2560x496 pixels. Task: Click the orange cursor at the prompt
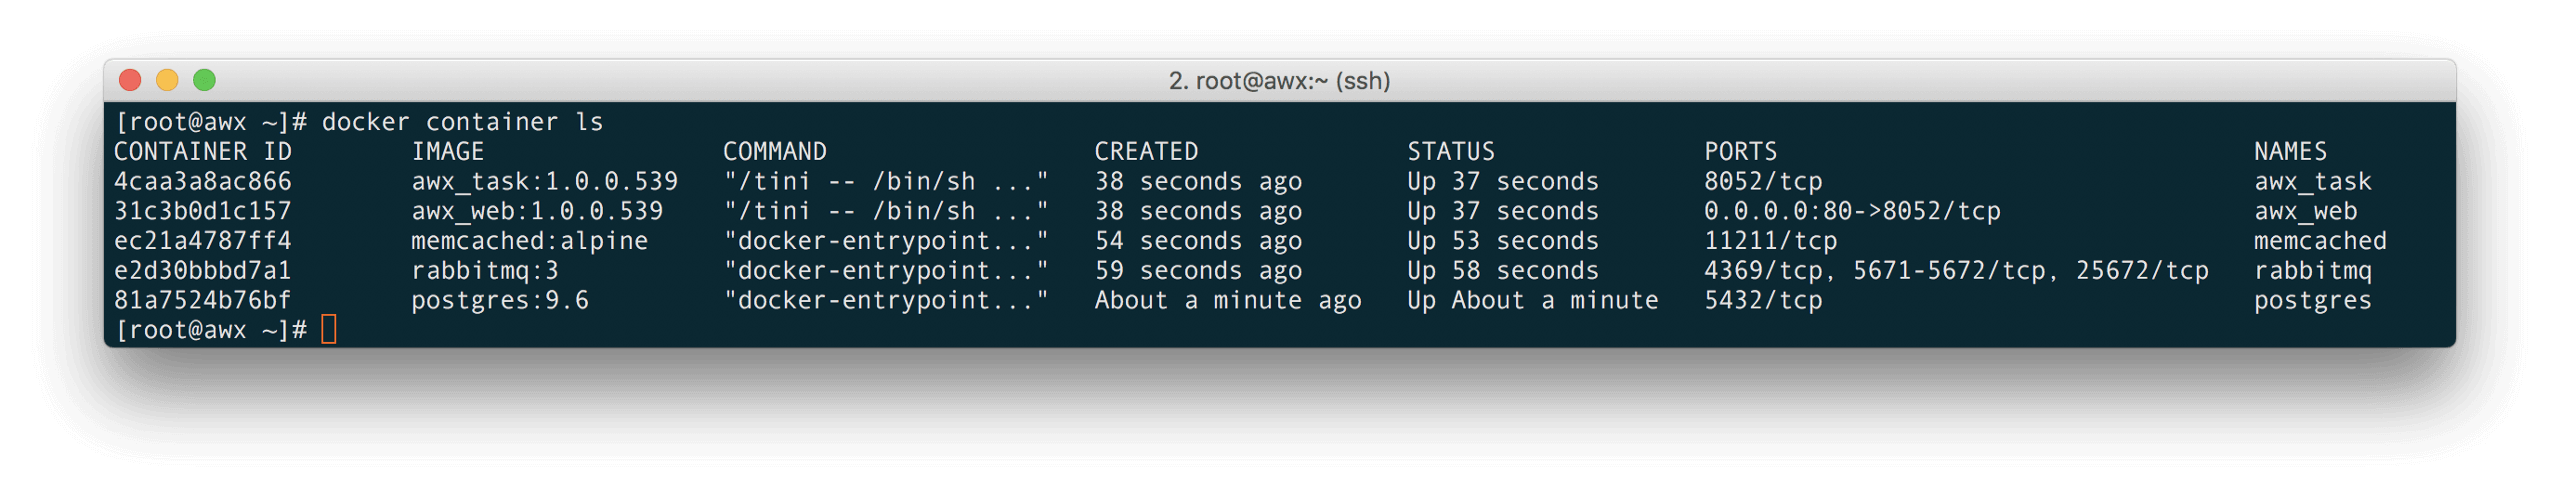329,329
